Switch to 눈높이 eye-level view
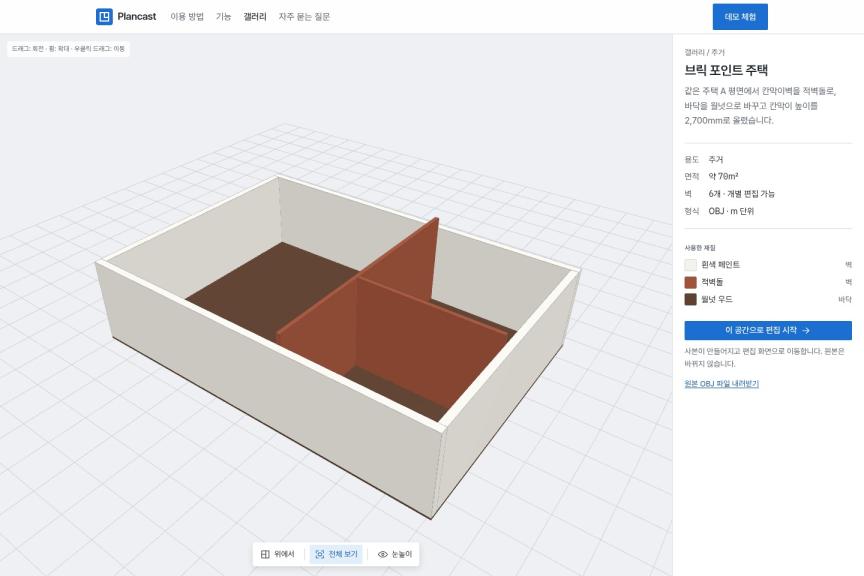This screenshot has height=576, width=864. click(x=395, y=554)
